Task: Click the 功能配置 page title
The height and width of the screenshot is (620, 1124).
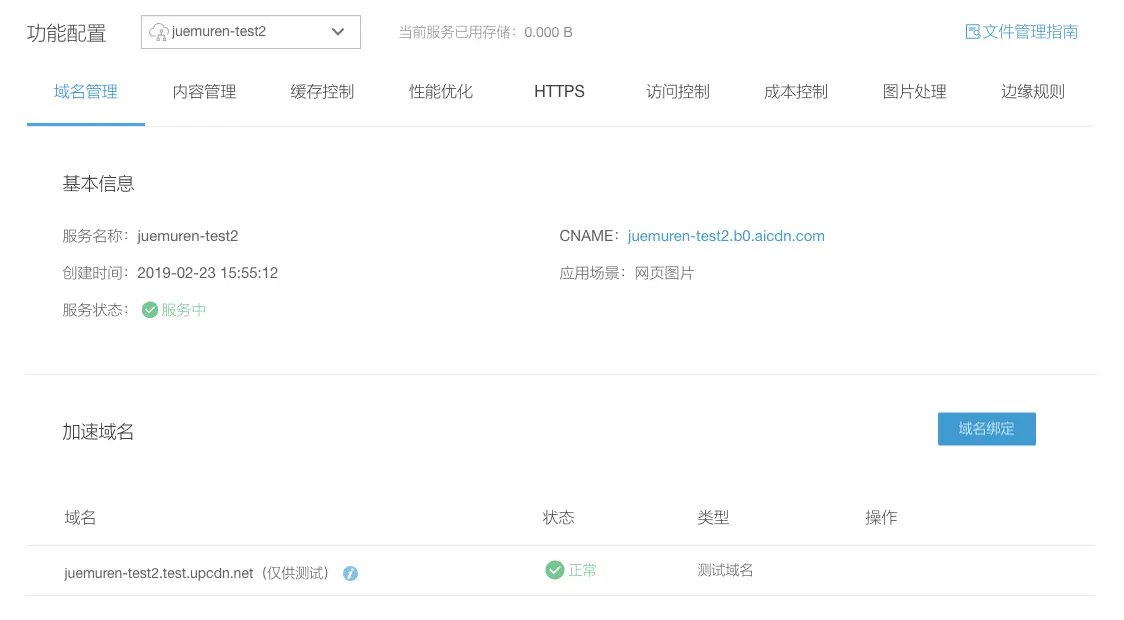Action: click(x=67, y=33)
